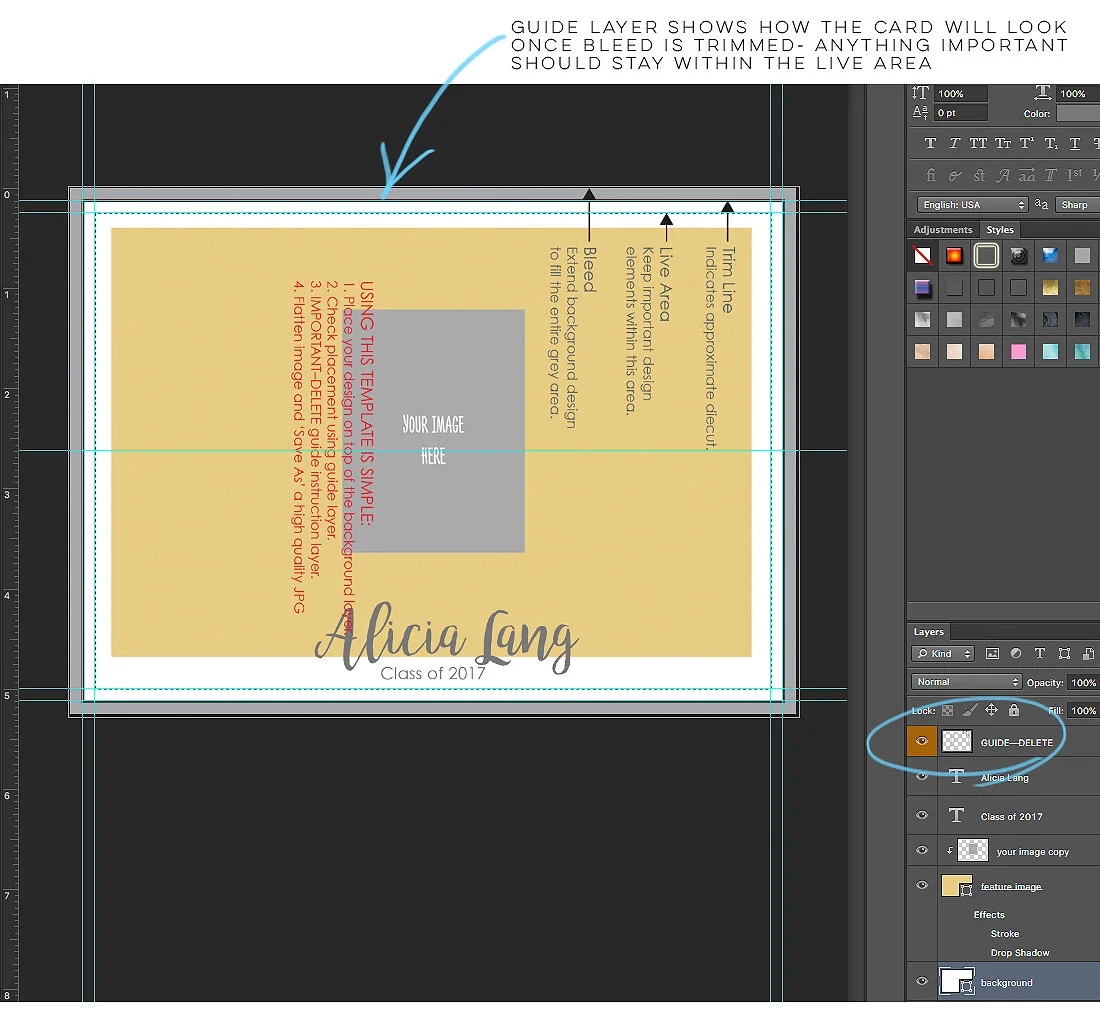Enable Small Caps (Tт) text style

1002,143
